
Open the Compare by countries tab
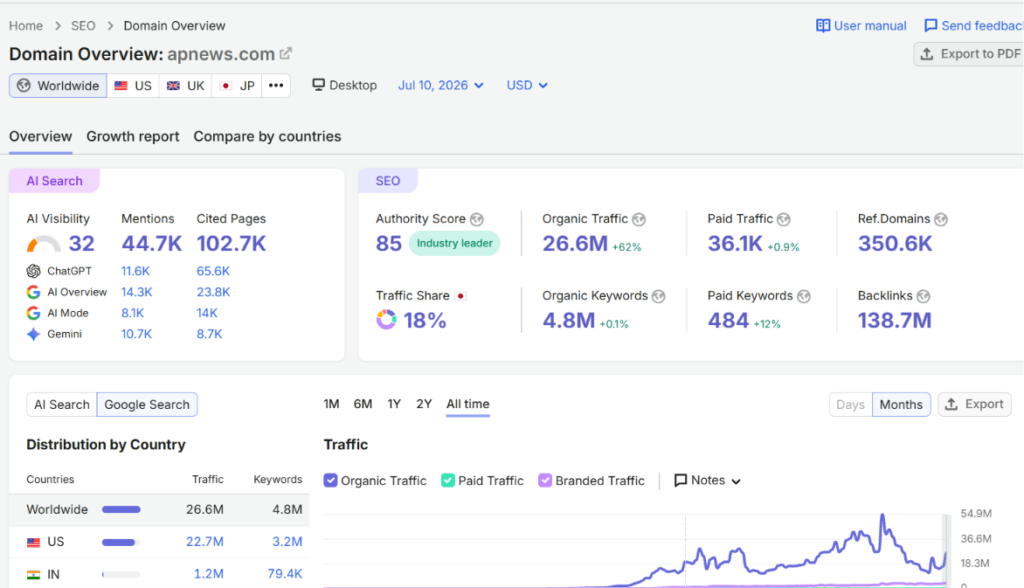(x=267, y=137)
